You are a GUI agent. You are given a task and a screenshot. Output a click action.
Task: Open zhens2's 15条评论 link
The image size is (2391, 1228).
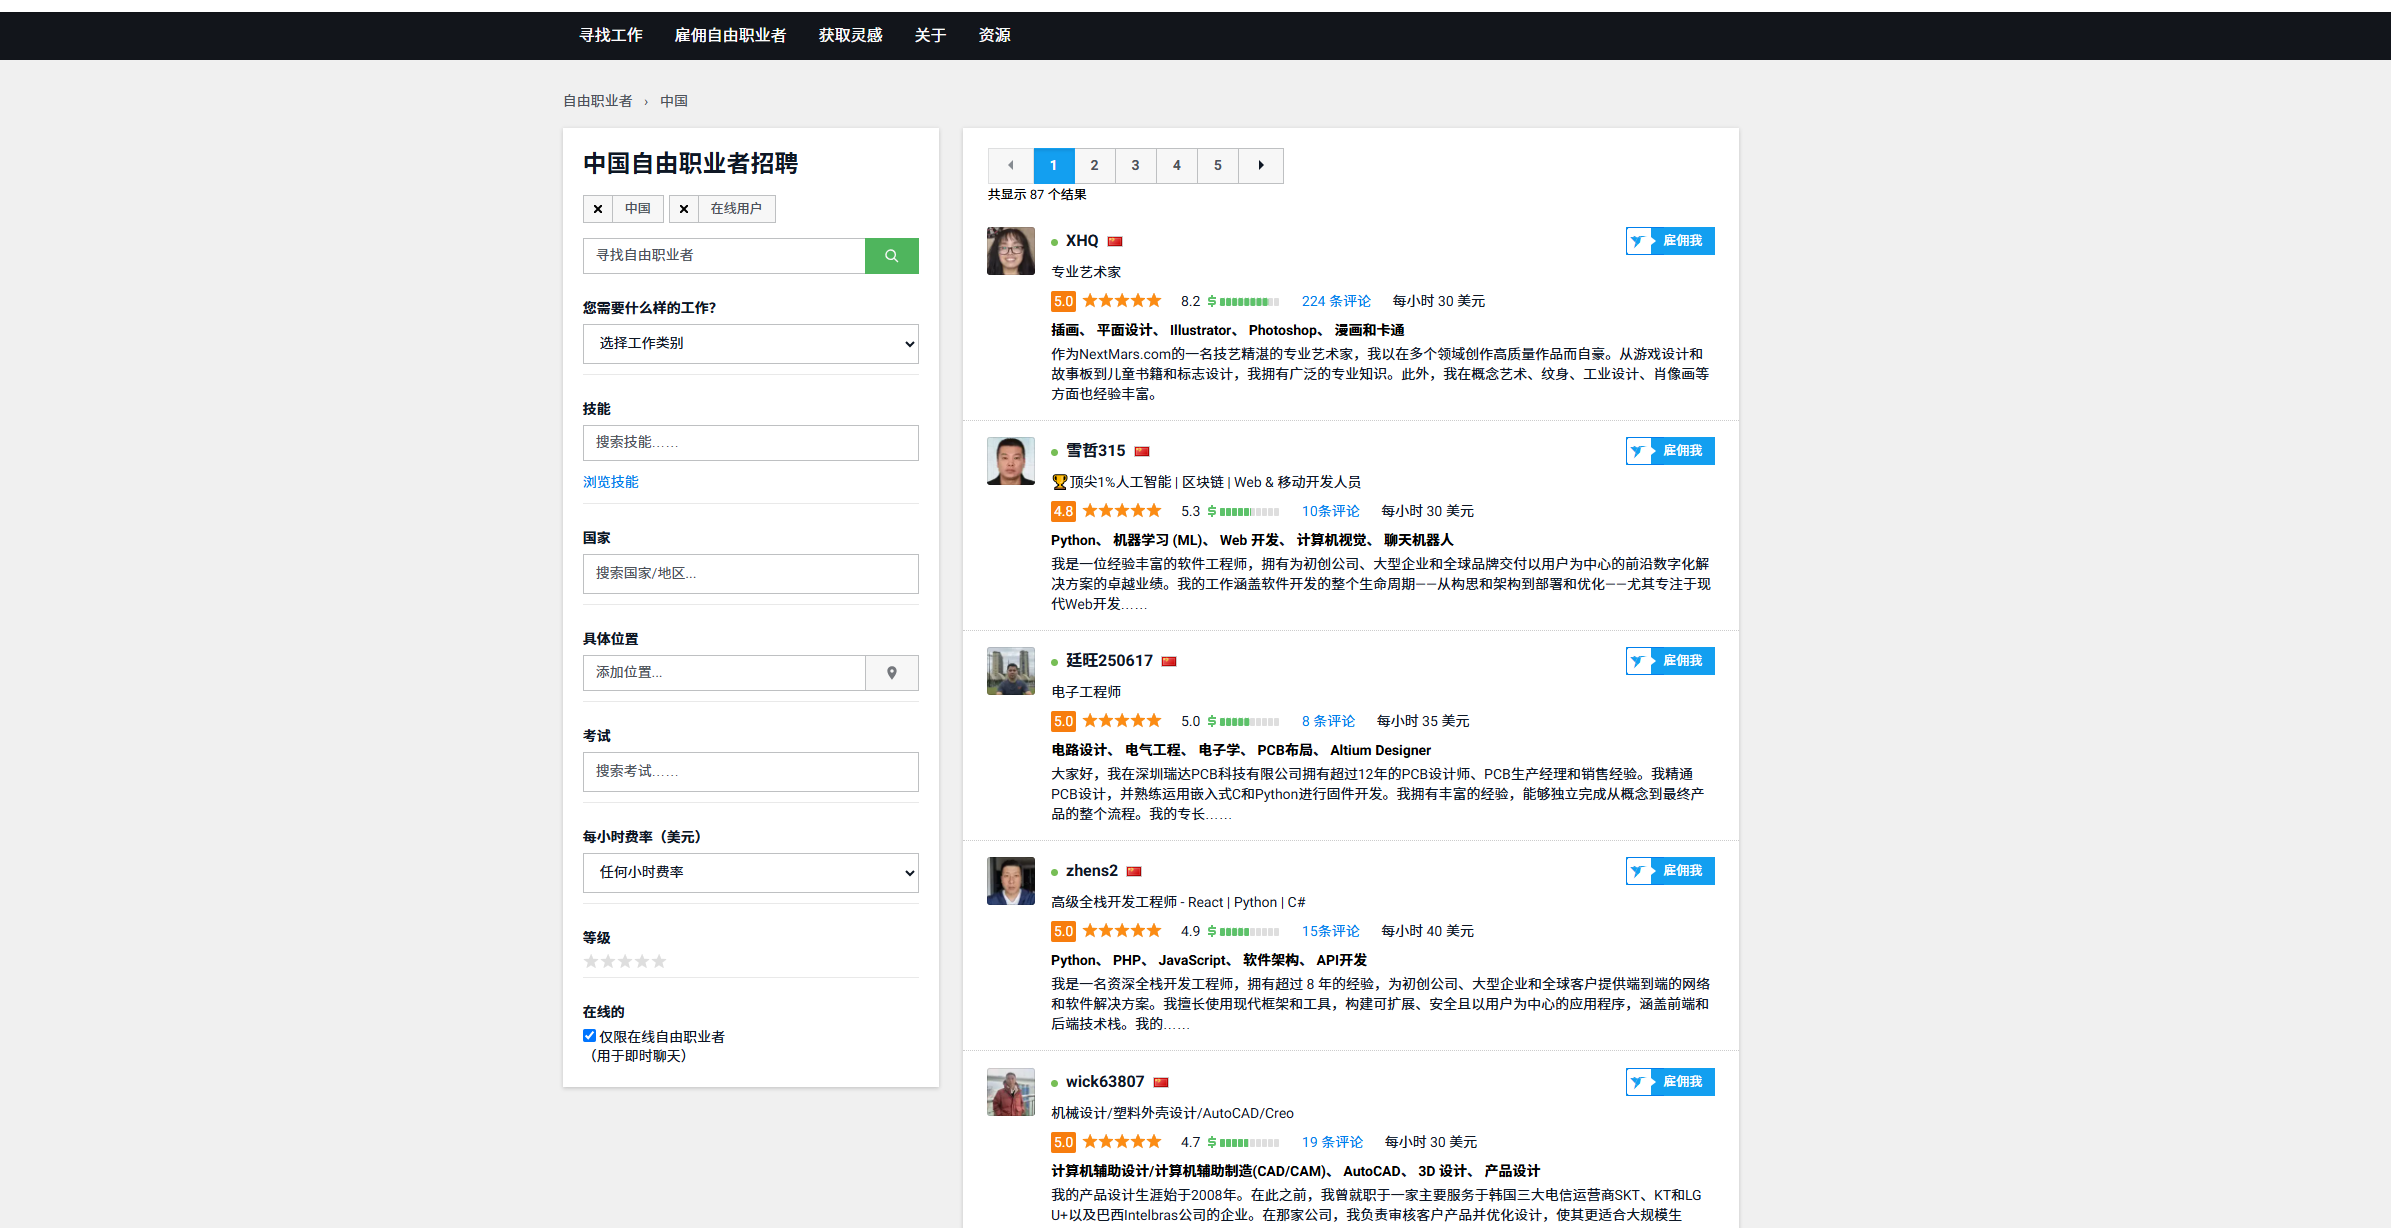[1330, 932]
